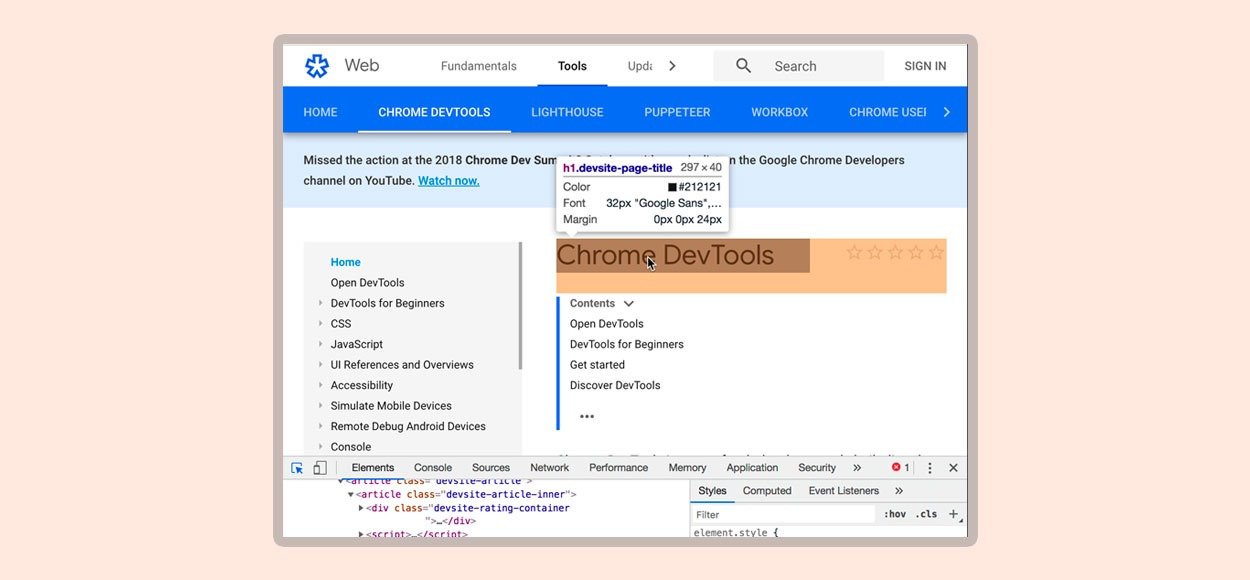Open the Tools top tab
This screenshot has height=580, width=1250.
[572, 66]
